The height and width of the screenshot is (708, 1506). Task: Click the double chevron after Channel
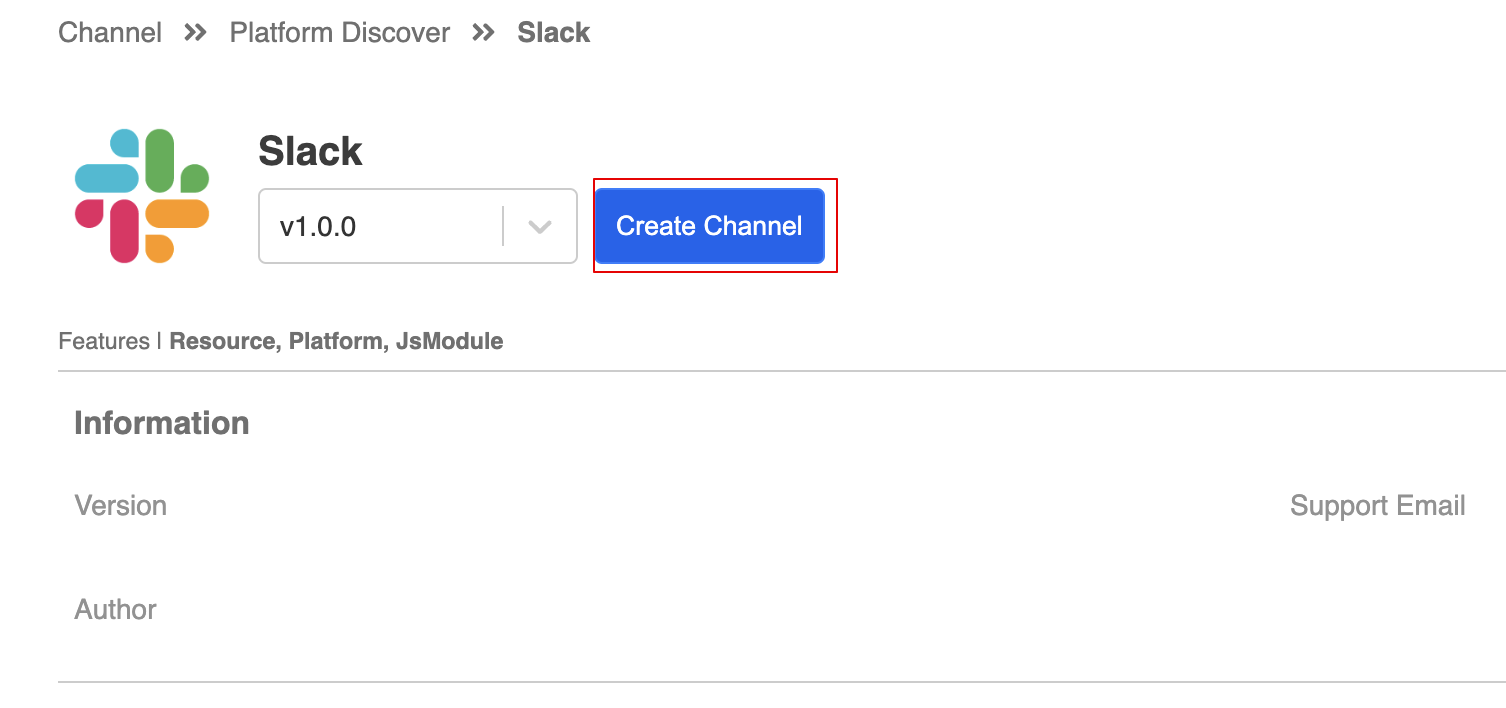[195, 33]
